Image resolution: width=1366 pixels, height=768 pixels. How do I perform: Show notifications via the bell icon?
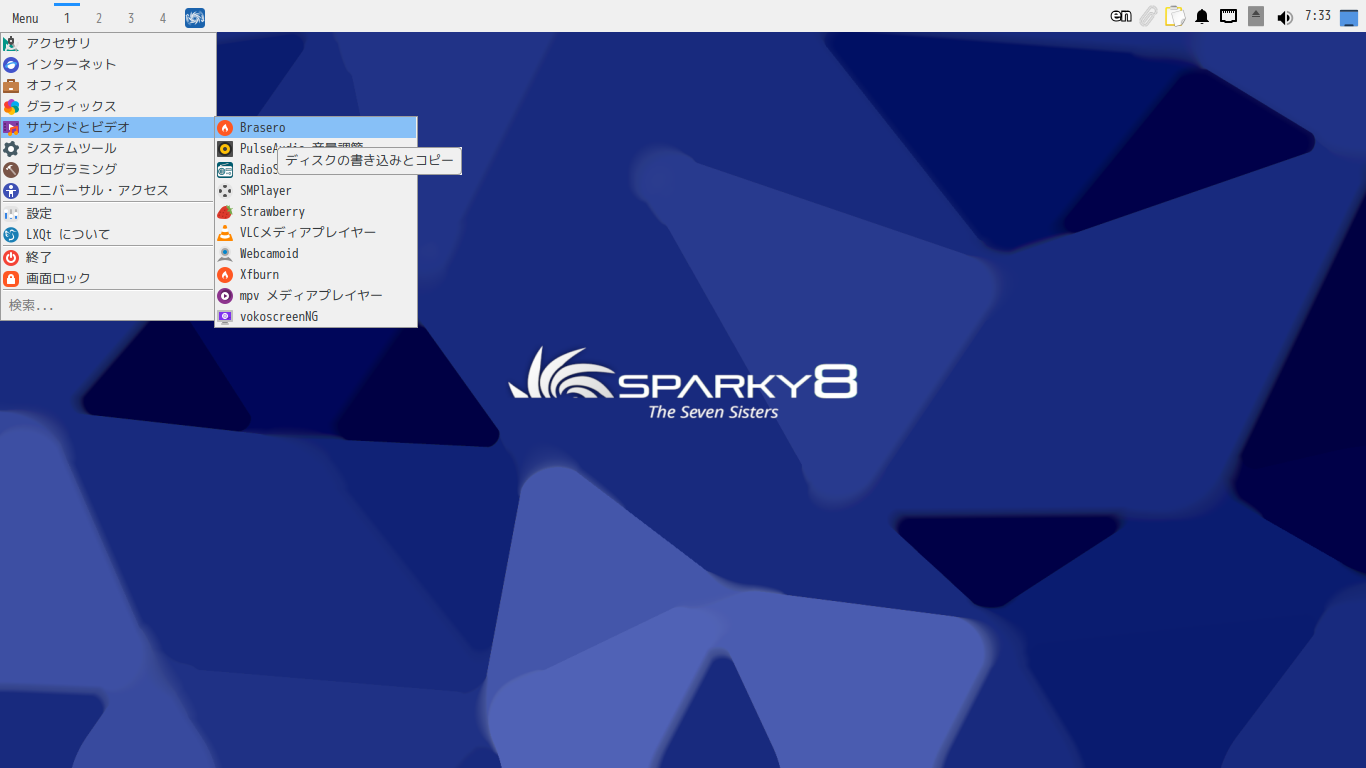1202,17
